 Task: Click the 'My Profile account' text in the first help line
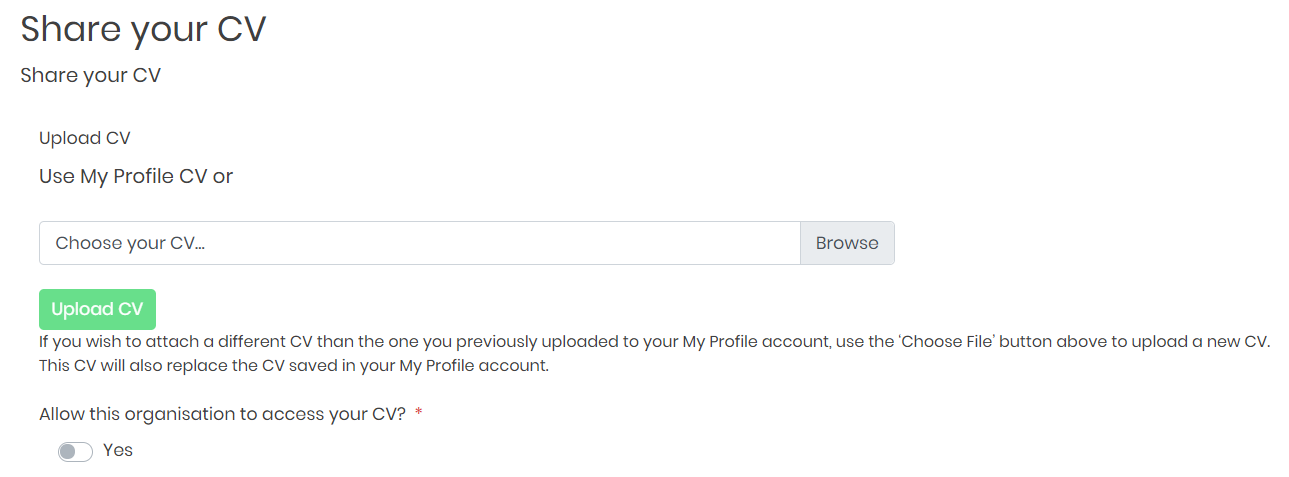click(x=757, y=342)
